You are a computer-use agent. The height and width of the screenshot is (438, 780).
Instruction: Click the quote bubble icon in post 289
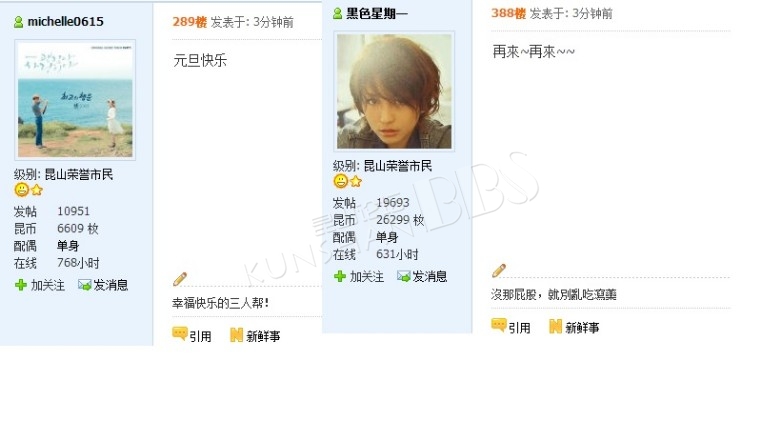[x=180, y=333]
